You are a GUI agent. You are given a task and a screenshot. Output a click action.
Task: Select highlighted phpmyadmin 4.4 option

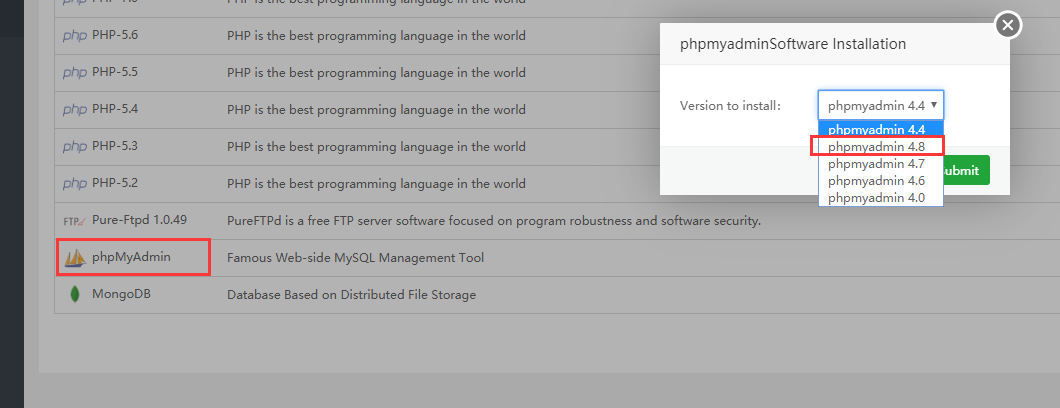[877, 129]
